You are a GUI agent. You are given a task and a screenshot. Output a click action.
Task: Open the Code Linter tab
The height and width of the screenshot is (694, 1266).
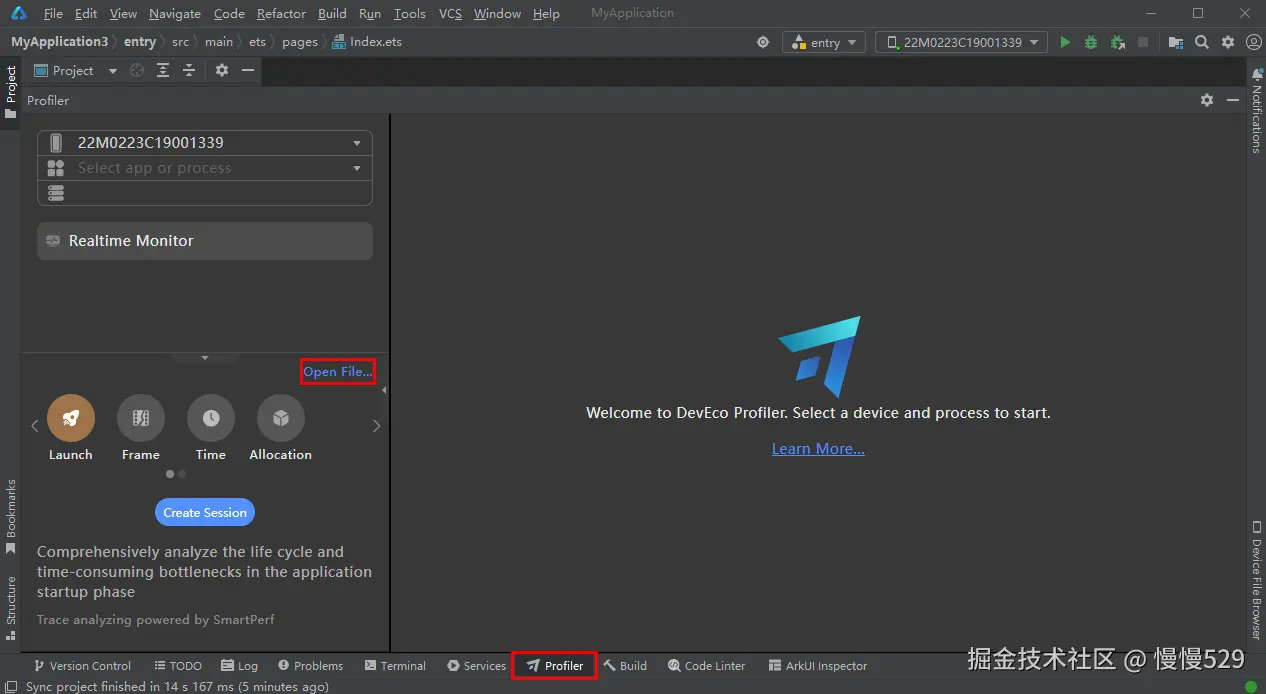(x=707, y=666)
